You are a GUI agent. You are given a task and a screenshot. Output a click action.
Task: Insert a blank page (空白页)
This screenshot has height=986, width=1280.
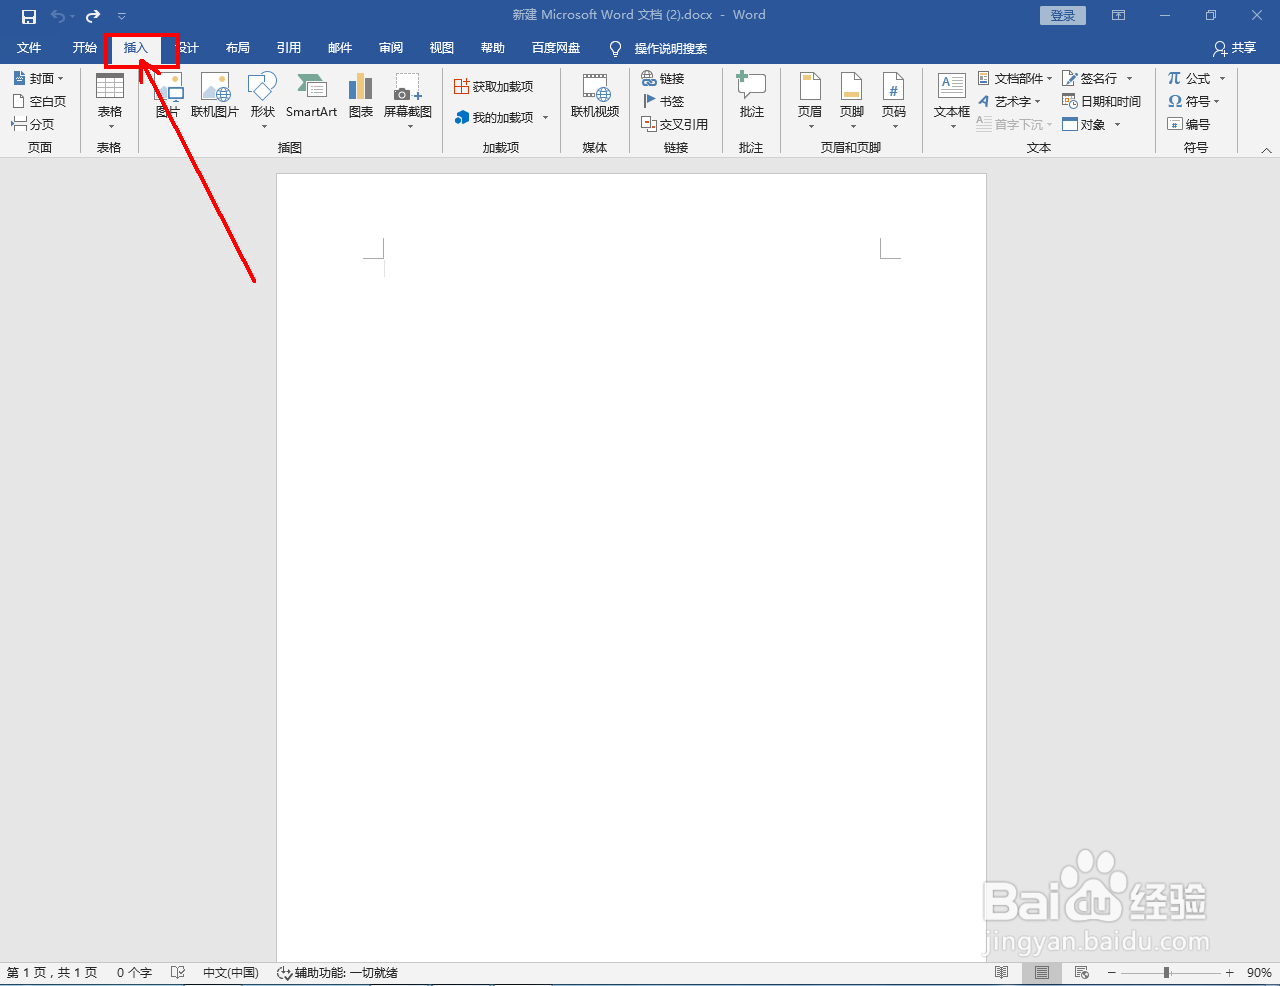click(39, 101)
